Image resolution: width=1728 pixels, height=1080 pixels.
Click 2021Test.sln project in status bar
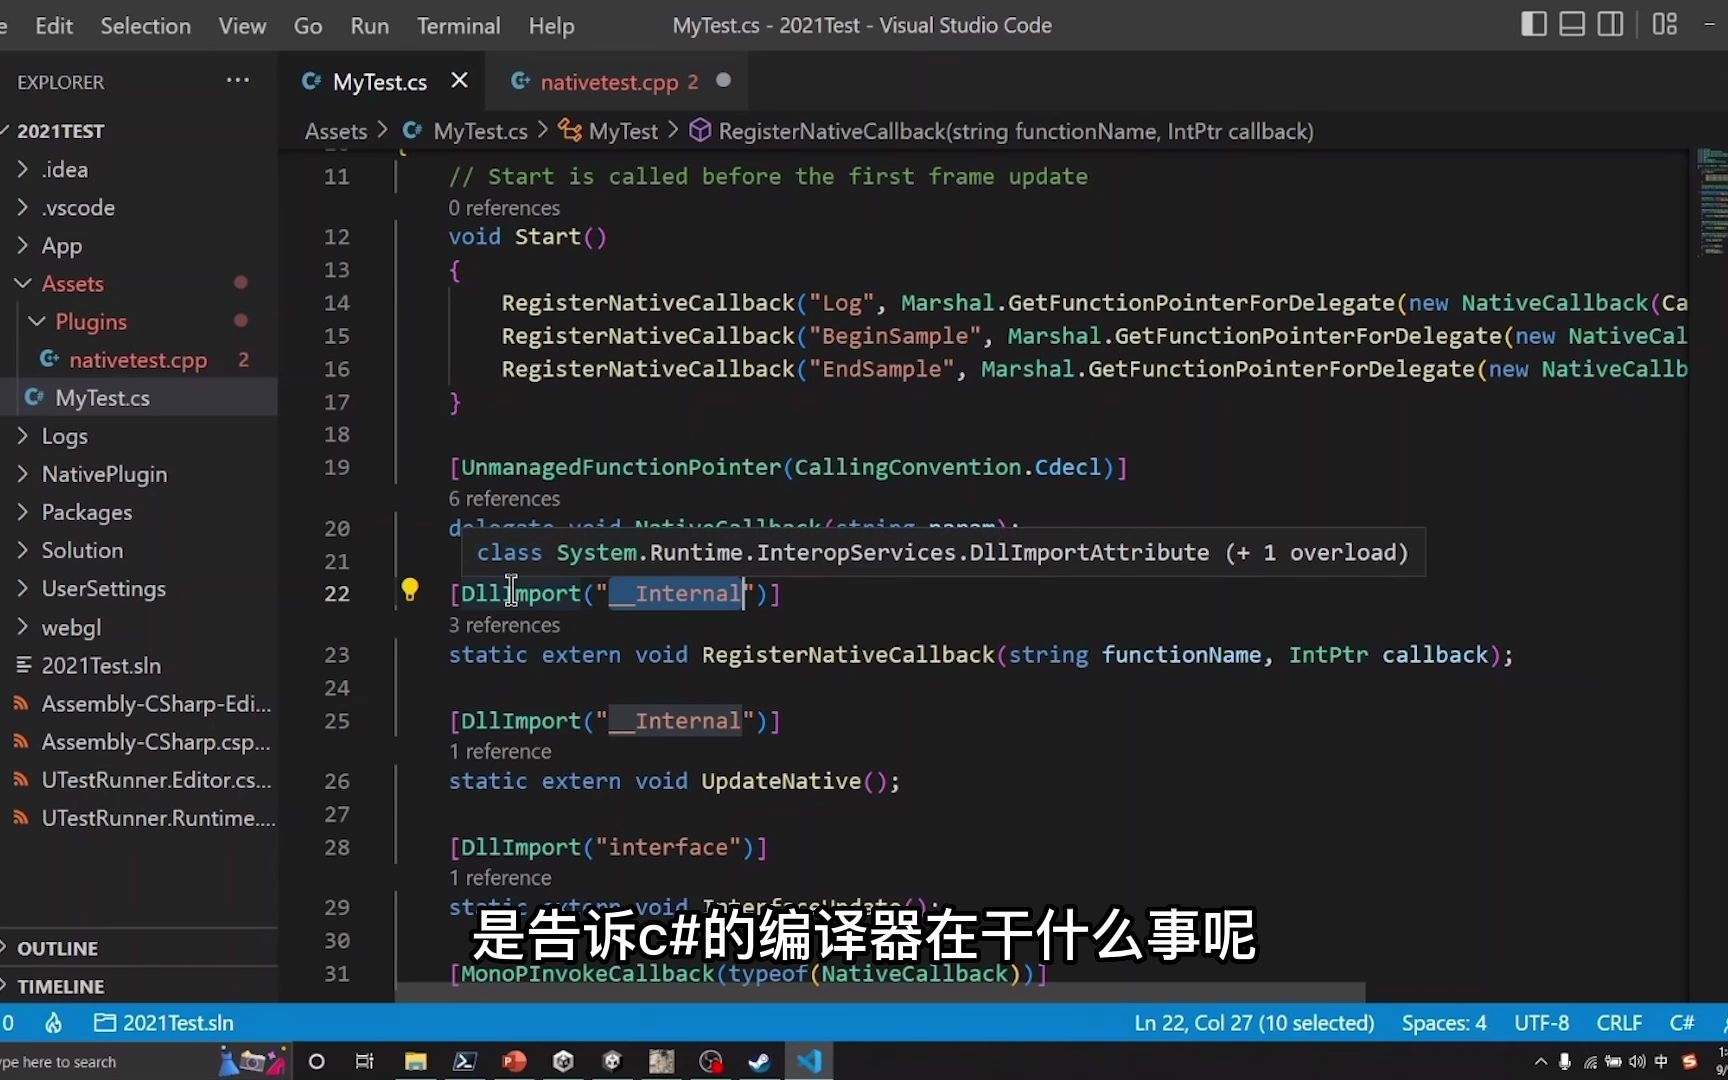click(164, 1023)
